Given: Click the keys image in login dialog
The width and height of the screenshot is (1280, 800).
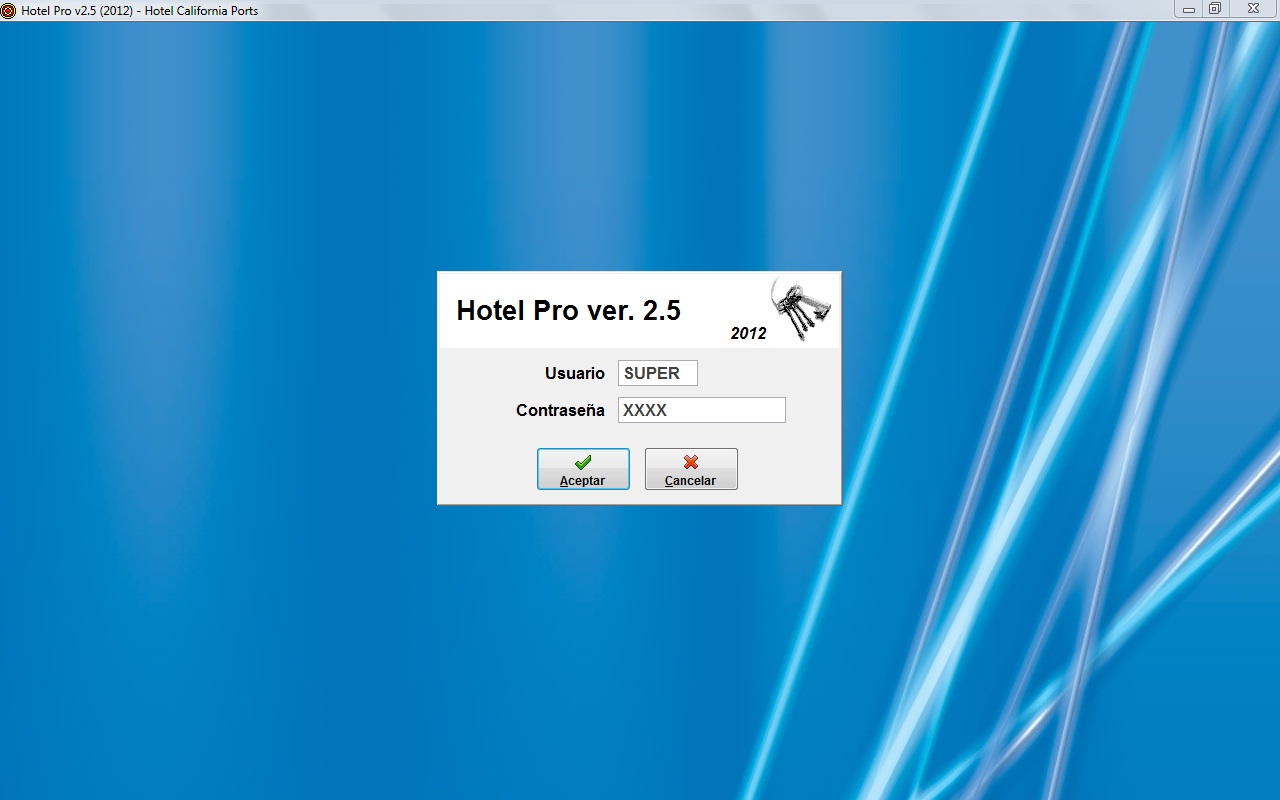Looking at the screenshot, I should (x=800, y=309).
